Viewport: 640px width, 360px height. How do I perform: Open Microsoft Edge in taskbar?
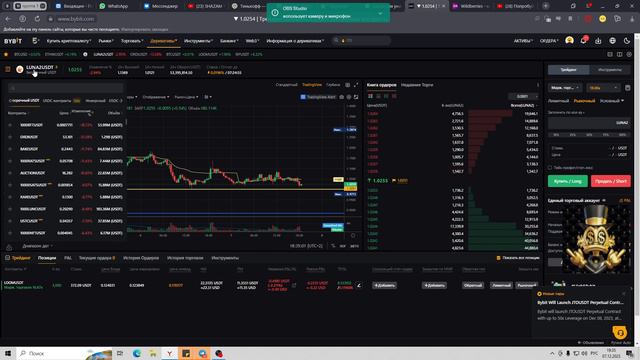(136, 353)
